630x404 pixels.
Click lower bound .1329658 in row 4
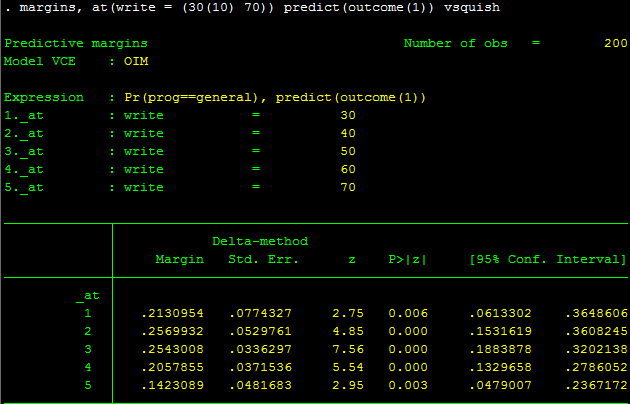[x=500, y=367]
